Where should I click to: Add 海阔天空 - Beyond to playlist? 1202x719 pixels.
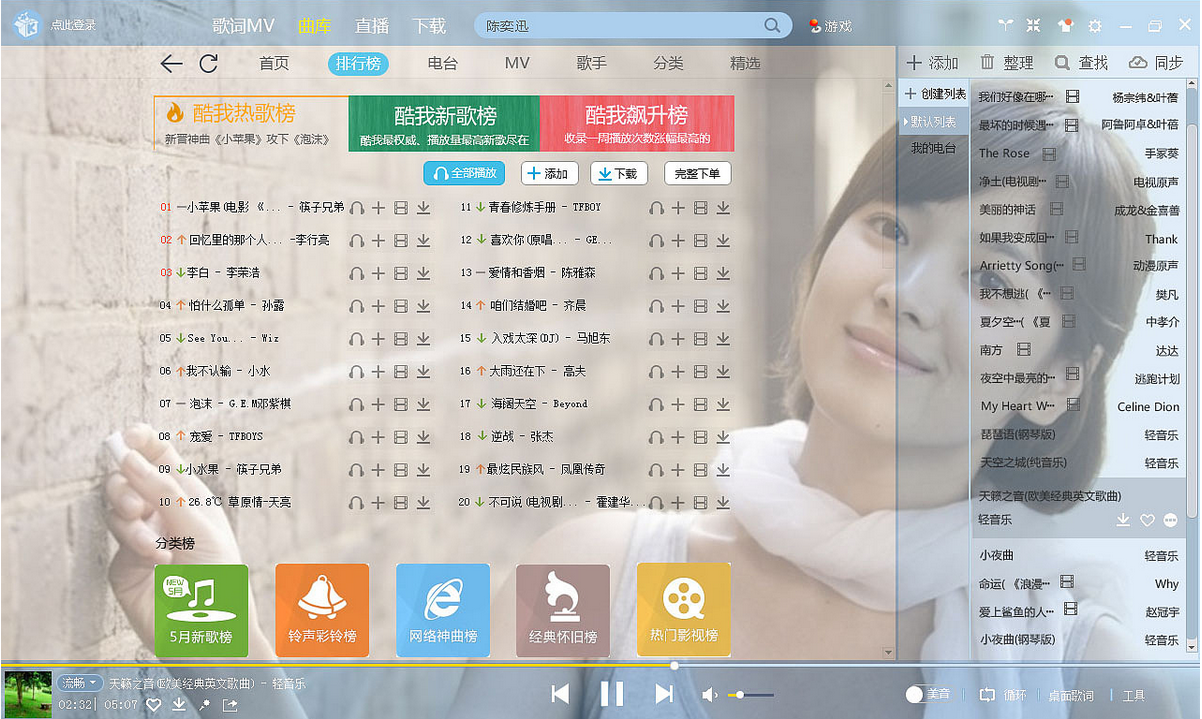[678, 404]
